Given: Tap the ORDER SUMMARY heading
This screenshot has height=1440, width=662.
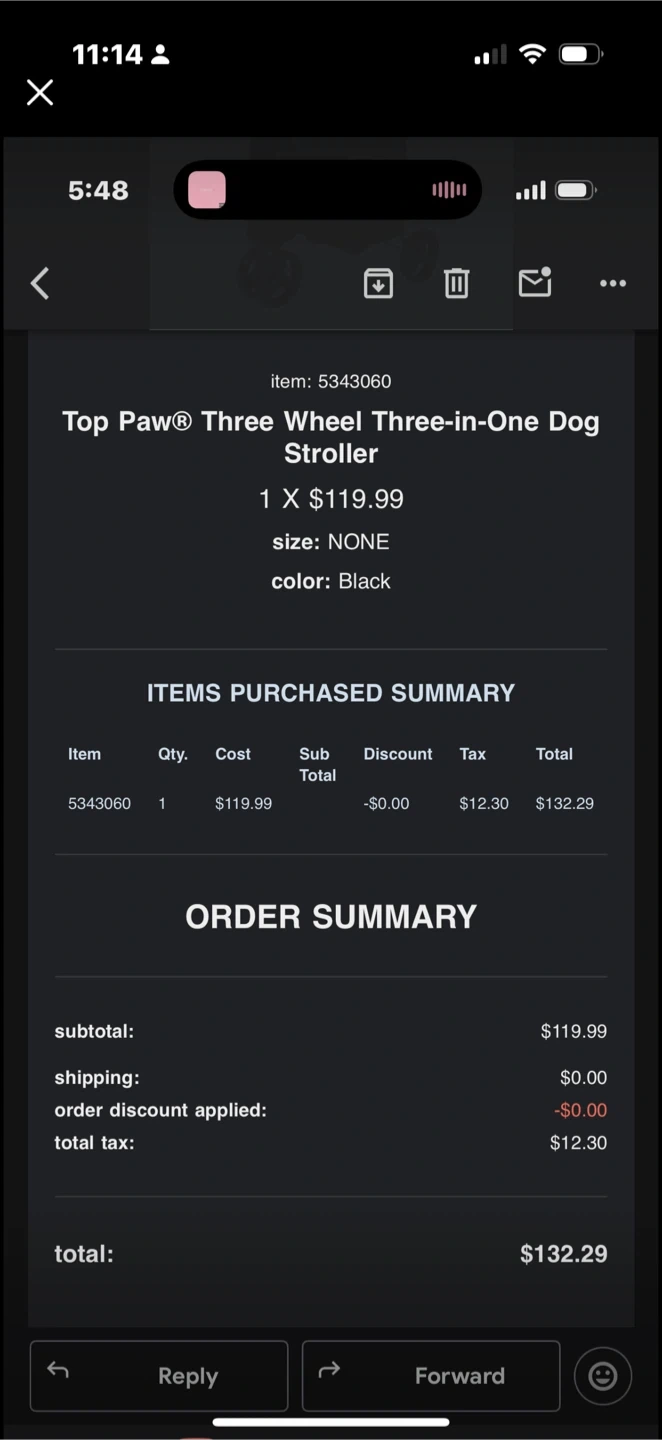Looking at the screenshot, I should point(331,917).
